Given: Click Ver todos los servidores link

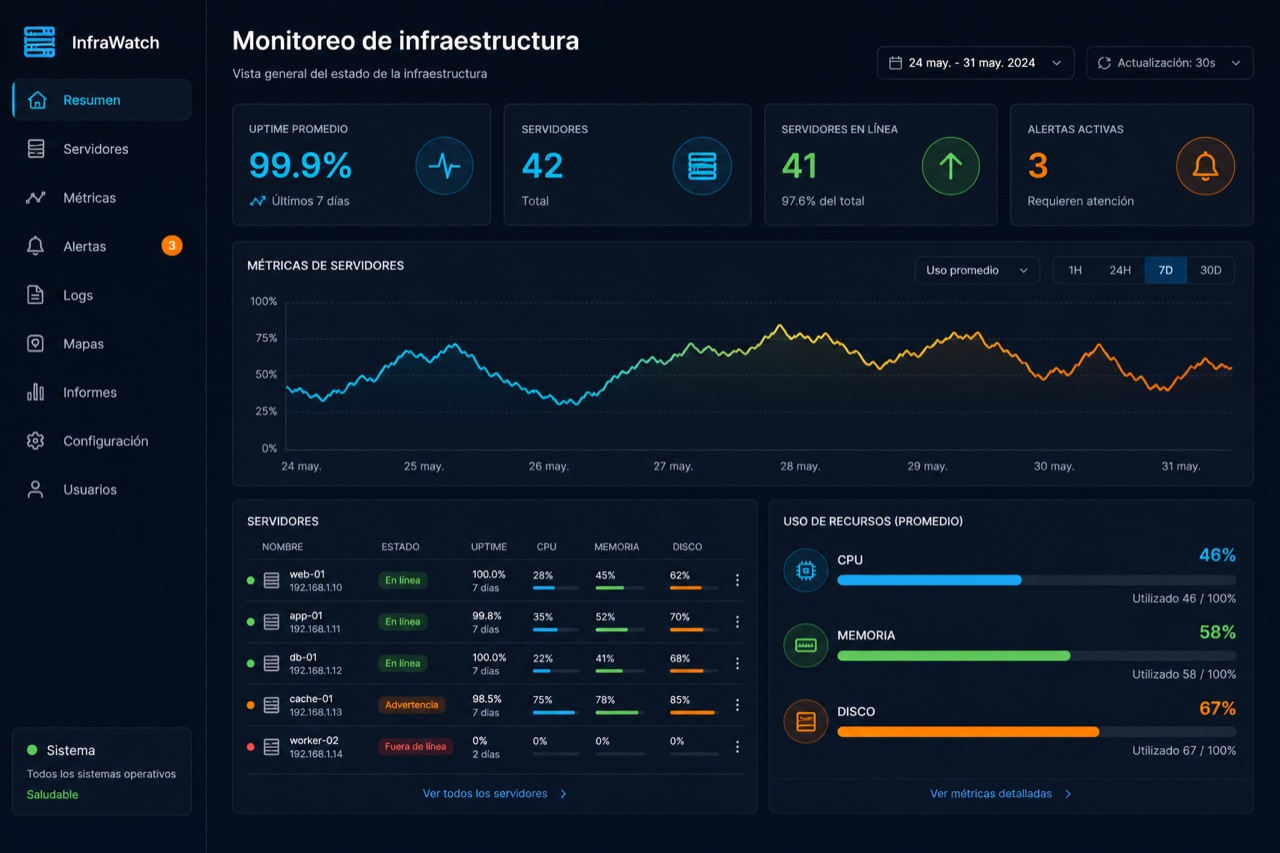Looking at the screenshot, I should [x=495, y=794].
